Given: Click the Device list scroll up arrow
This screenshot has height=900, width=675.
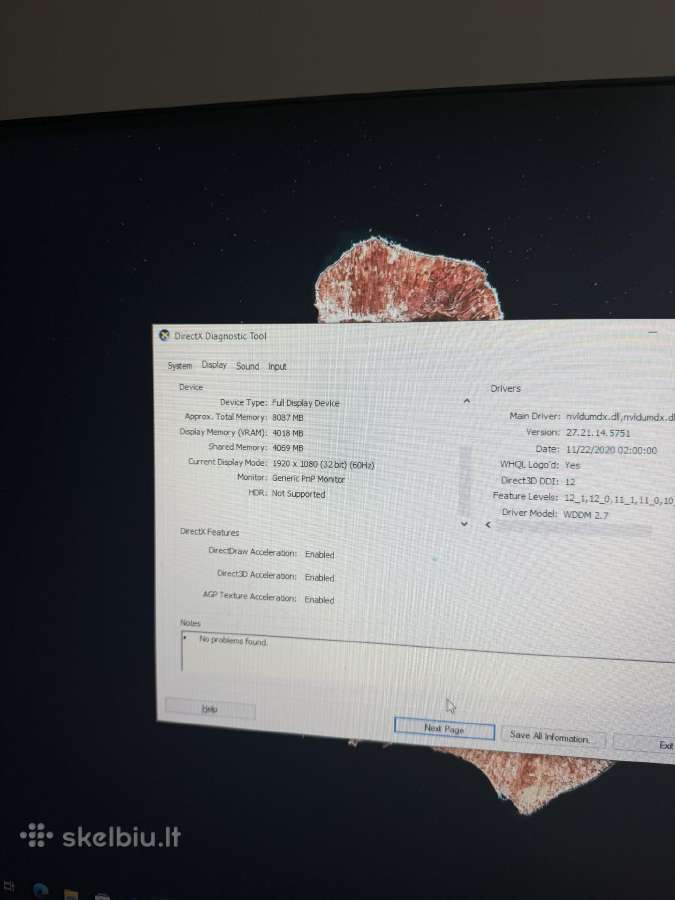Looking at the screenshot, I should tap(467, 401).
